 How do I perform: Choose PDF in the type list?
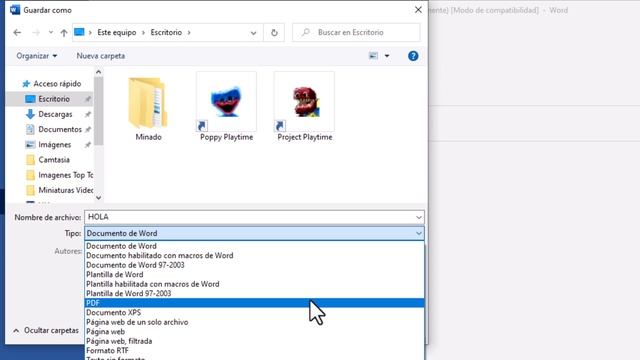click(254, 303)
